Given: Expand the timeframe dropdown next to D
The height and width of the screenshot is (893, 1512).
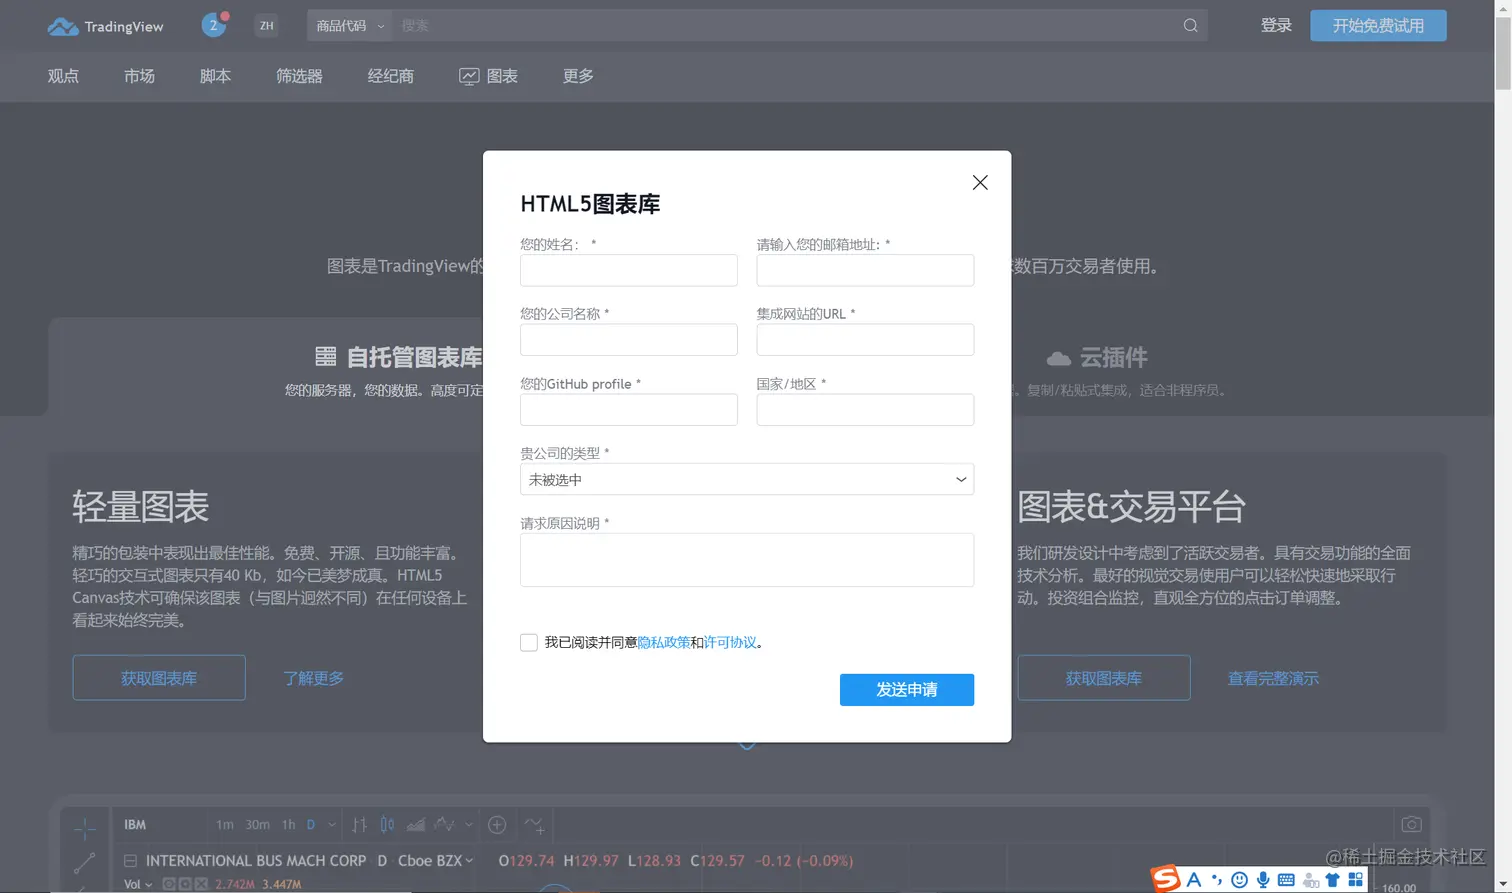Looking at the screenshot, I should [x=331, y=824].
